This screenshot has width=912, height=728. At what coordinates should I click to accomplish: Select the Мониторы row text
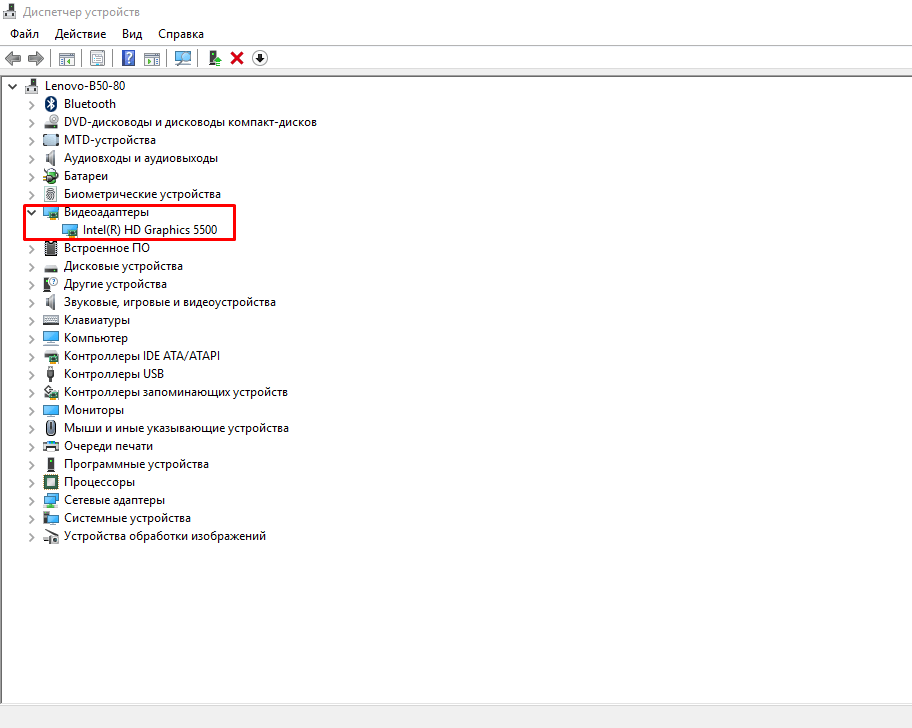[94, 411]
